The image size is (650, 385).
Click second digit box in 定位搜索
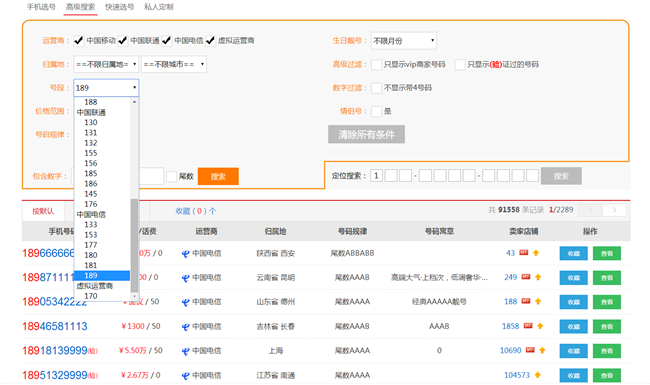tap(391, 176)
